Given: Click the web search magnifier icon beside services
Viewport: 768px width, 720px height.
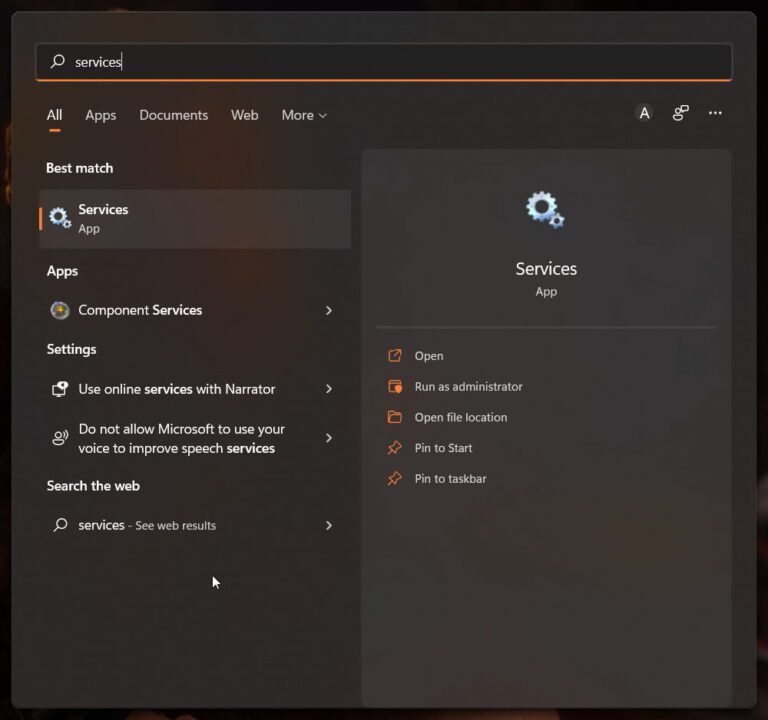Looking at the screenshot, I should (x=60, y=525).
